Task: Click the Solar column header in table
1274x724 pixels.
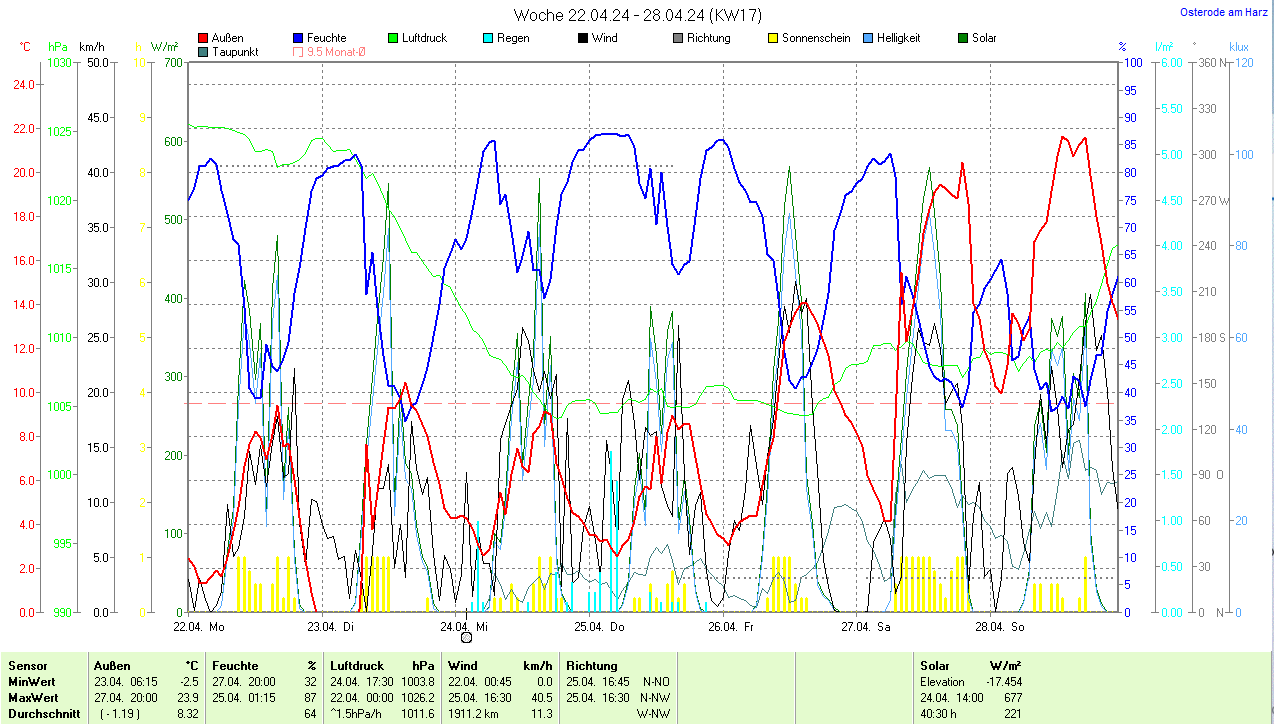Action: [x=935, y=666]
